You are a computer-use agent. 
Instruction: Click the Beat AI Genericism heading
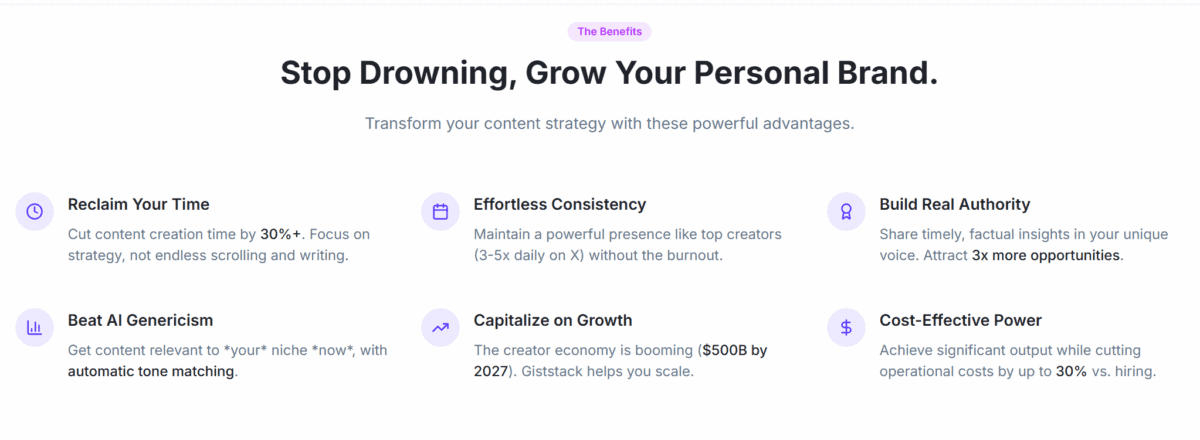tap(140, 320)
